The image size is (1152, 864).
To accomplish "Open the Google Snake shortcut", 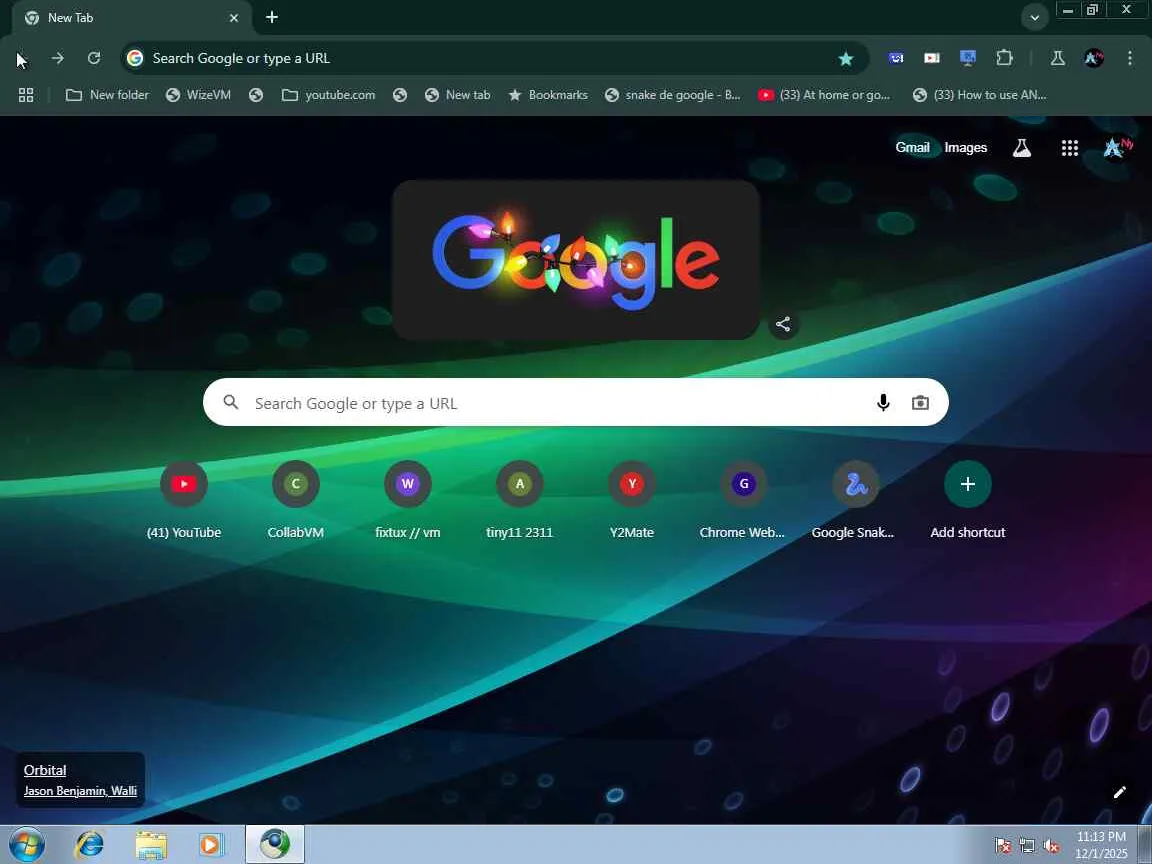I will click(855, 500).
